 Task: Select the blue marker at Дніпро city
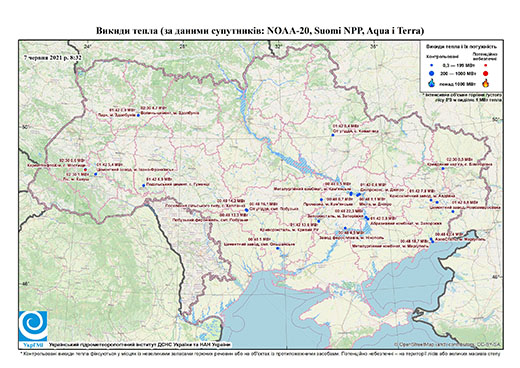click(x=359, y=195)
